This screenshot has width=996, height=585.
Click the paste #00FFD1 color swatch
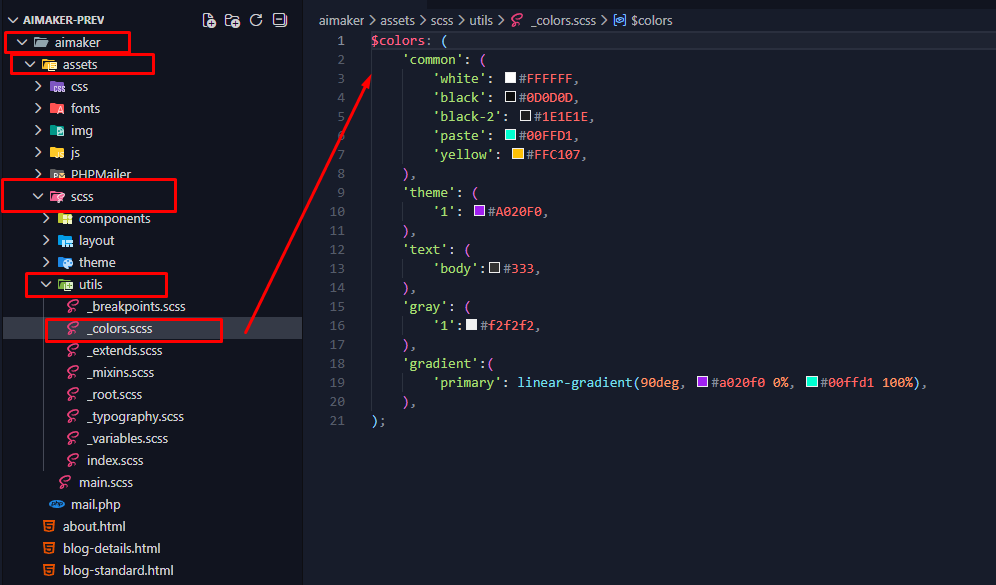click(x=510, y=136)
